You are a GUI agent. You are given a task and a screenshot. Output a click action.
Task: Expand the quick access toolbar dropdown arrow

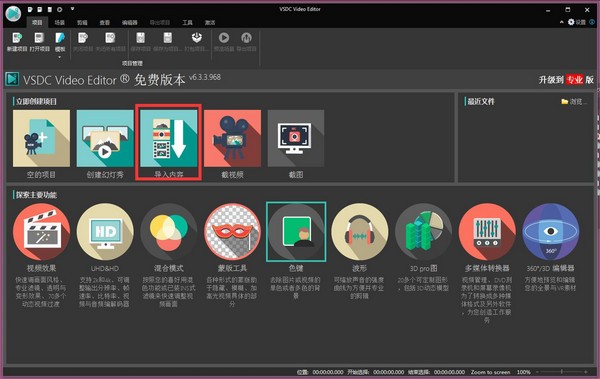click(72, 9)
